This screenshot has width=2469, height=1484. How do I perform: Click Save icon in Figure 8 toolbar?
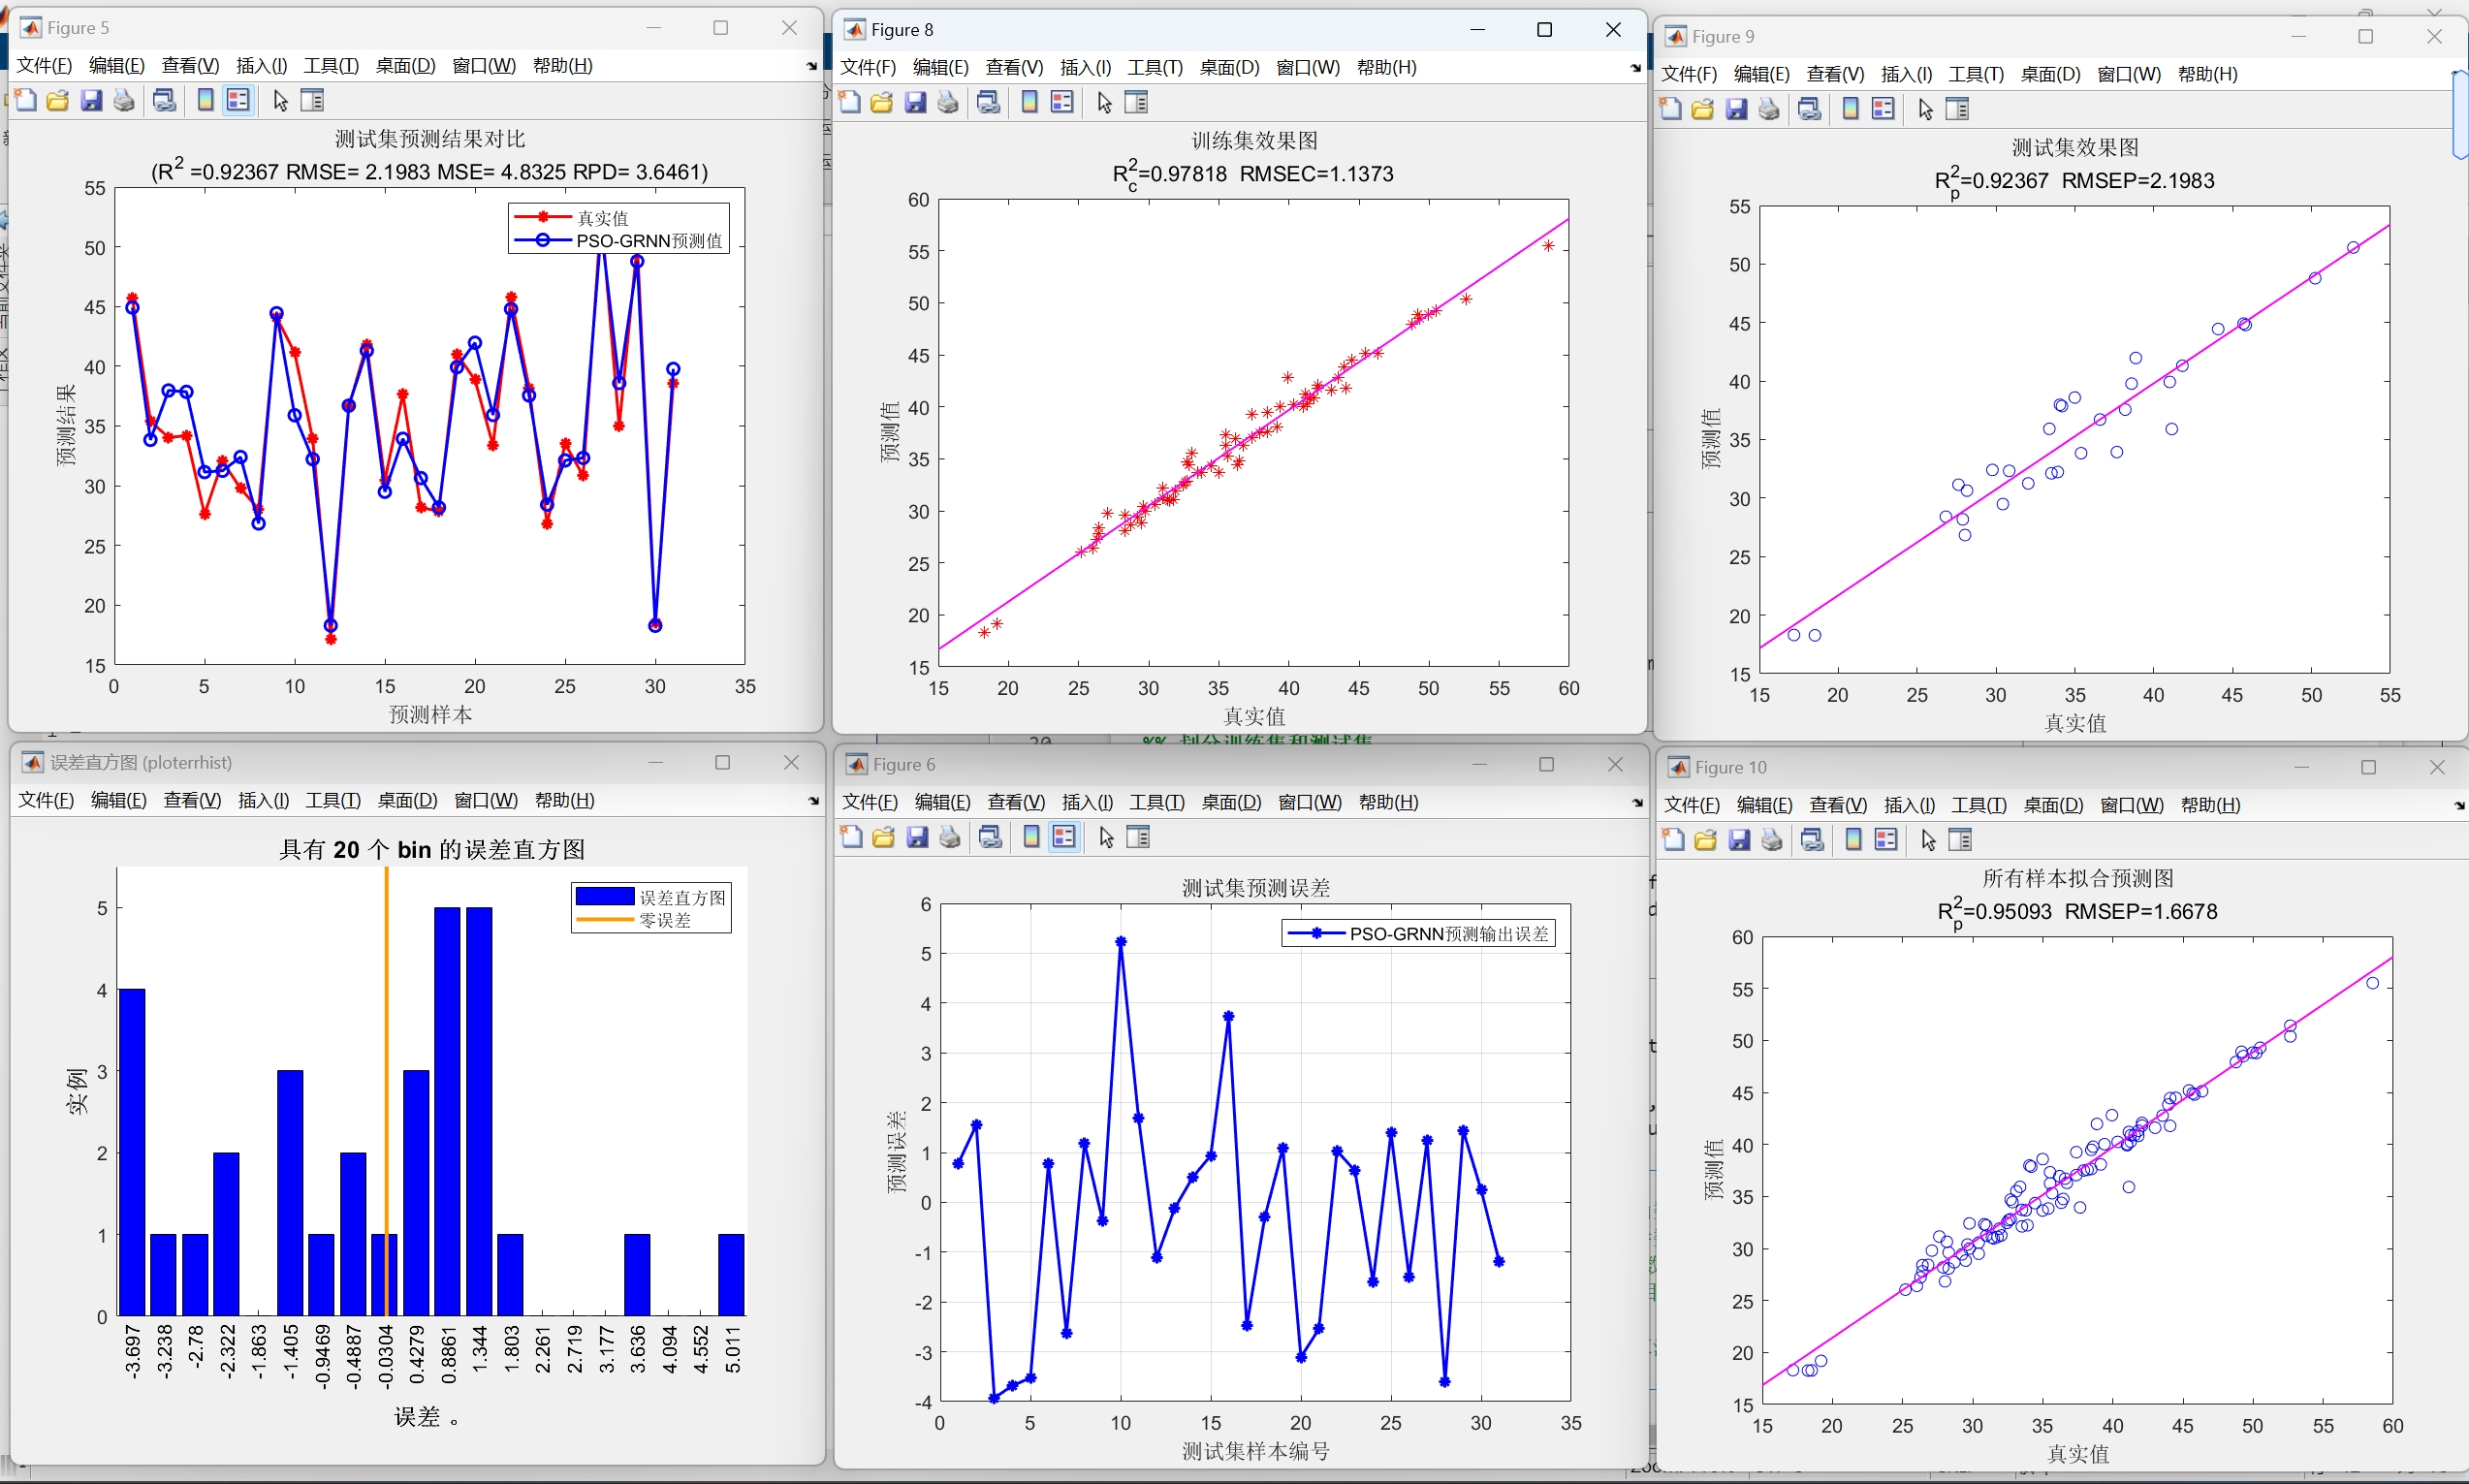pos(915,102)
